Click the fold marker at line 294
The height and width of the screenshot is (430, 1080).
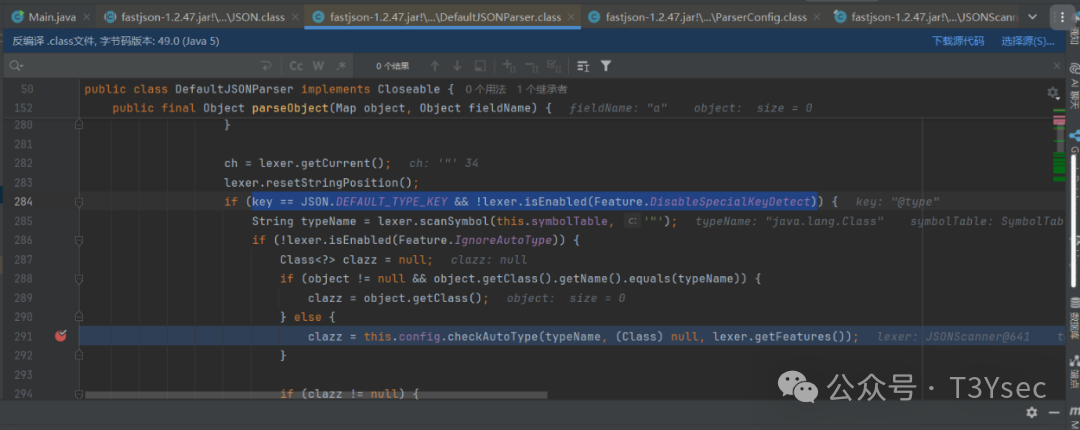point(79,395)
